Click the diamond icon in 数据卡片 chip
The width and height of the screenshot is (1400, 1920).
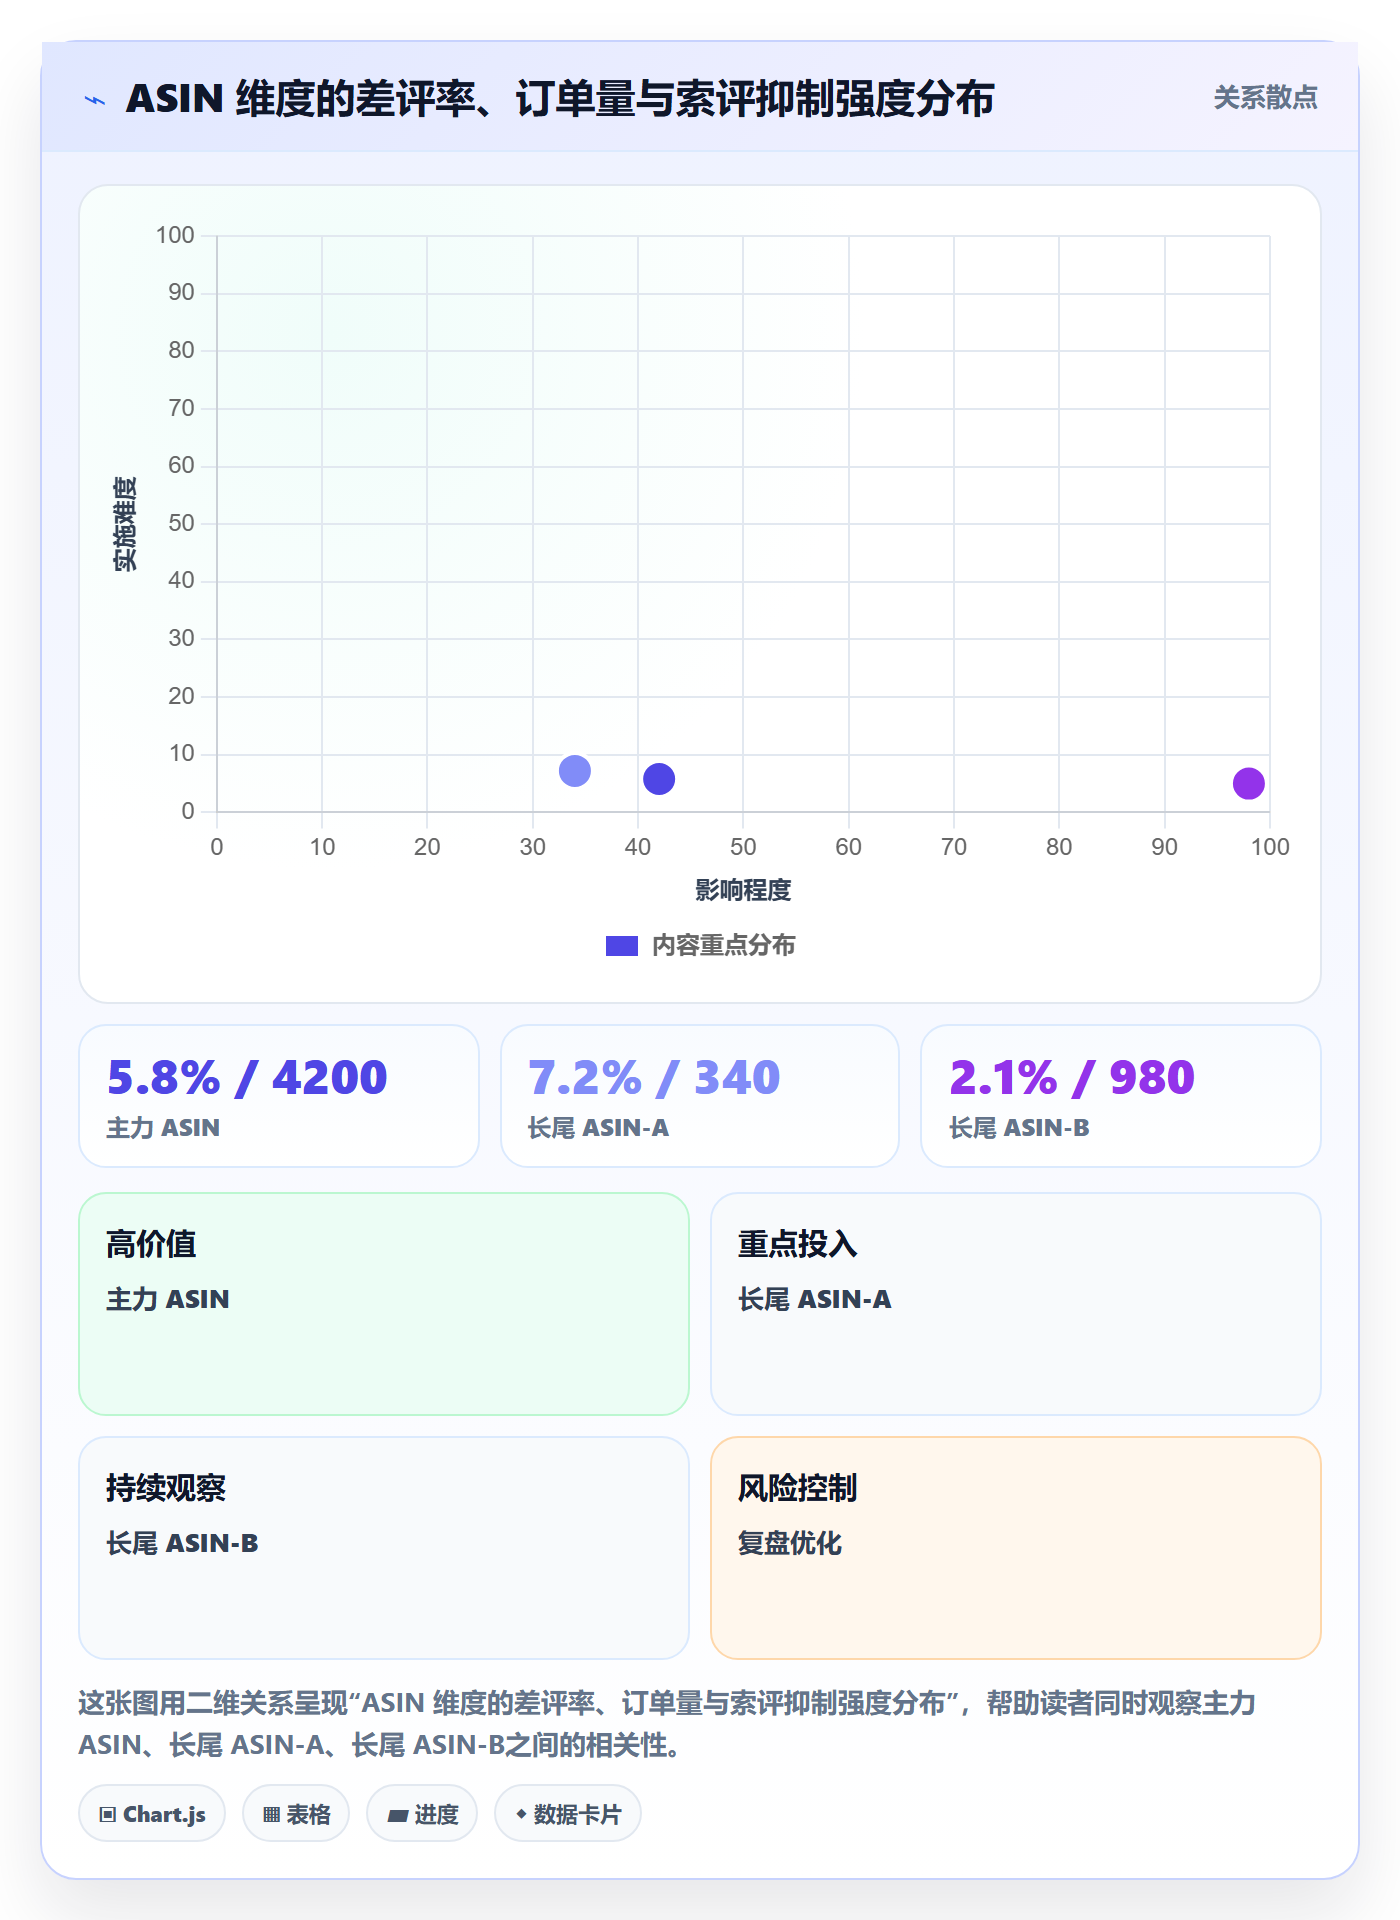point(521,1814)
